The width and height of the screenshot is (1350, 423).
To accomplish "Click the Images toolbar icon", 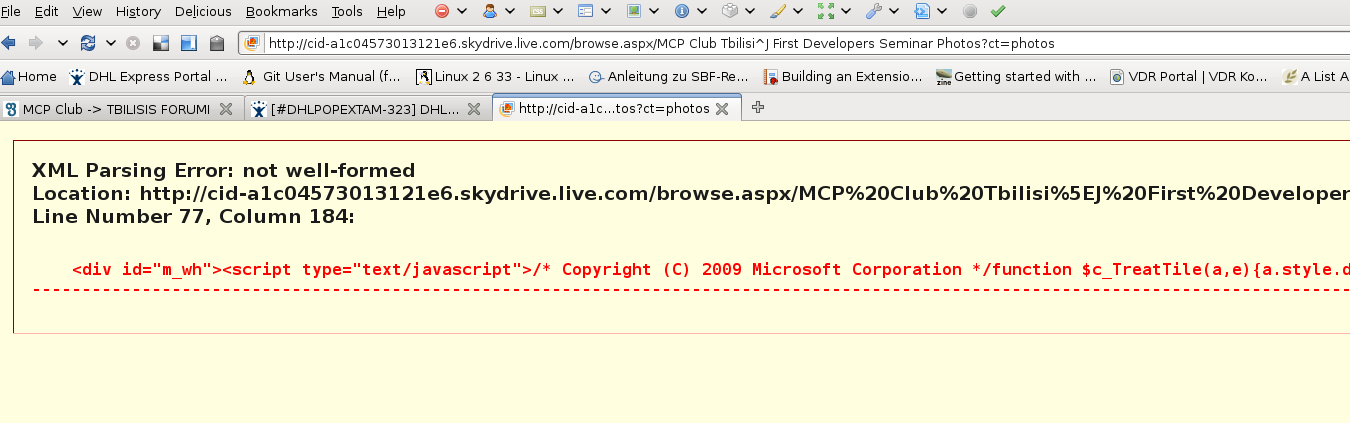I will pyautogui.click(x=634, y=12).
